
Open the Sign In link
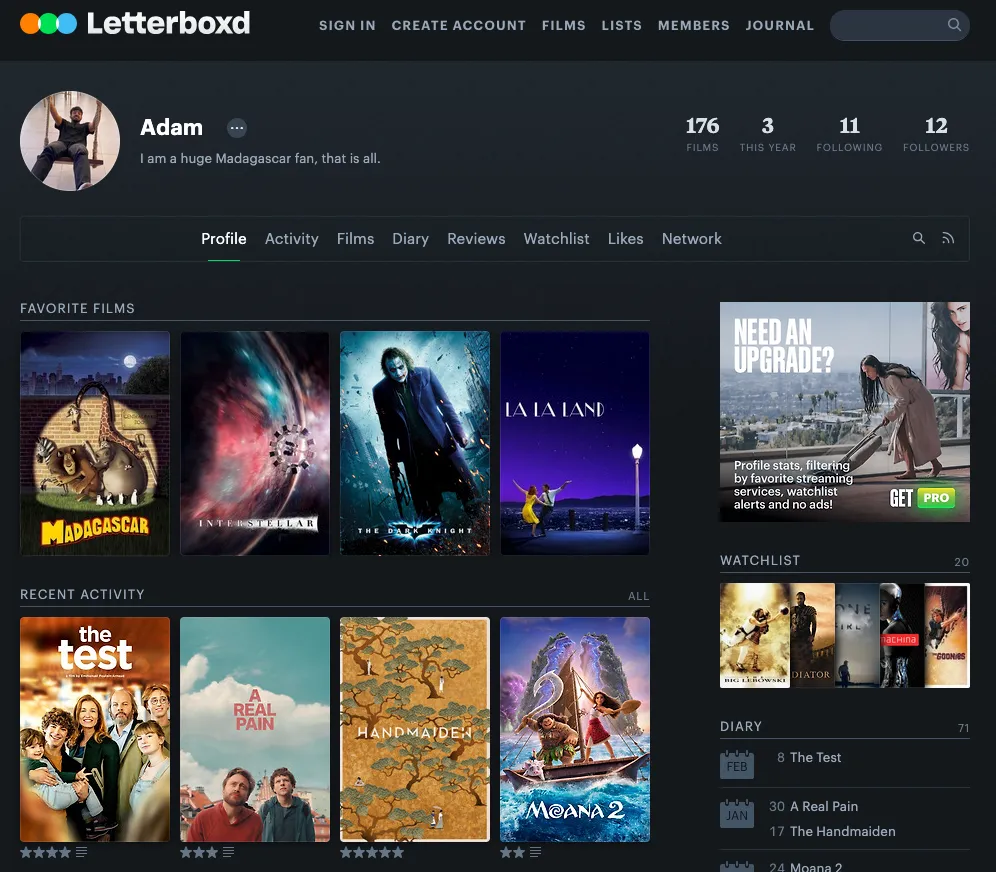(347, 25)
